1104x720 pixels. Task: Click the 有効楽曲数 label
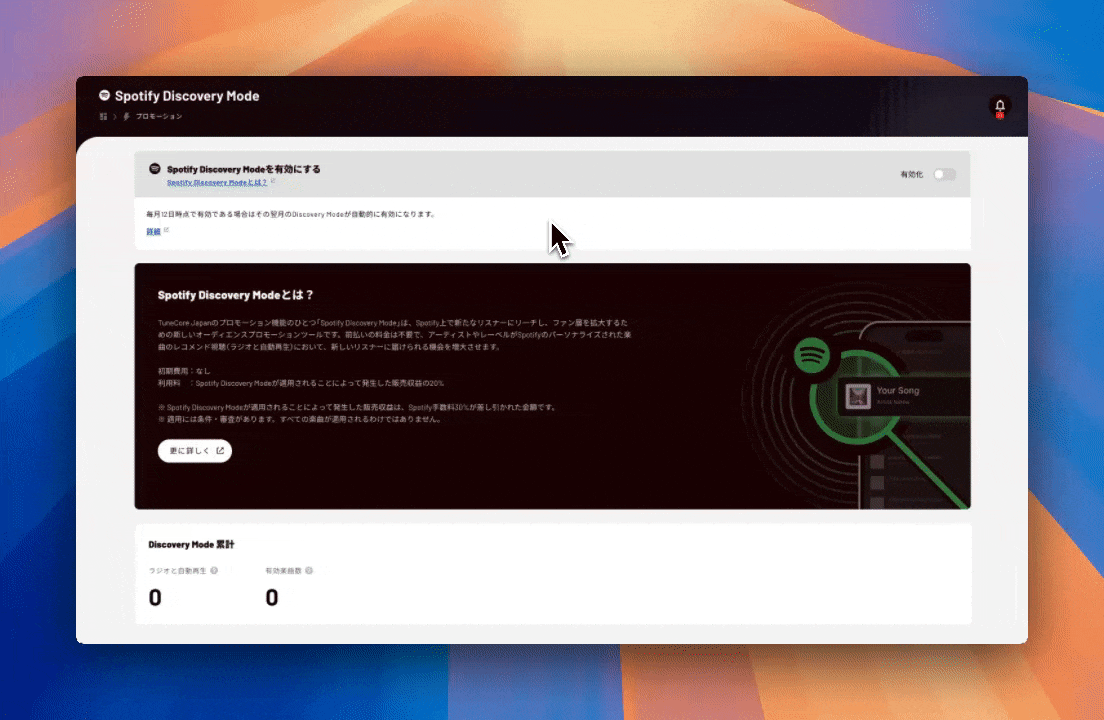[283, 571]
